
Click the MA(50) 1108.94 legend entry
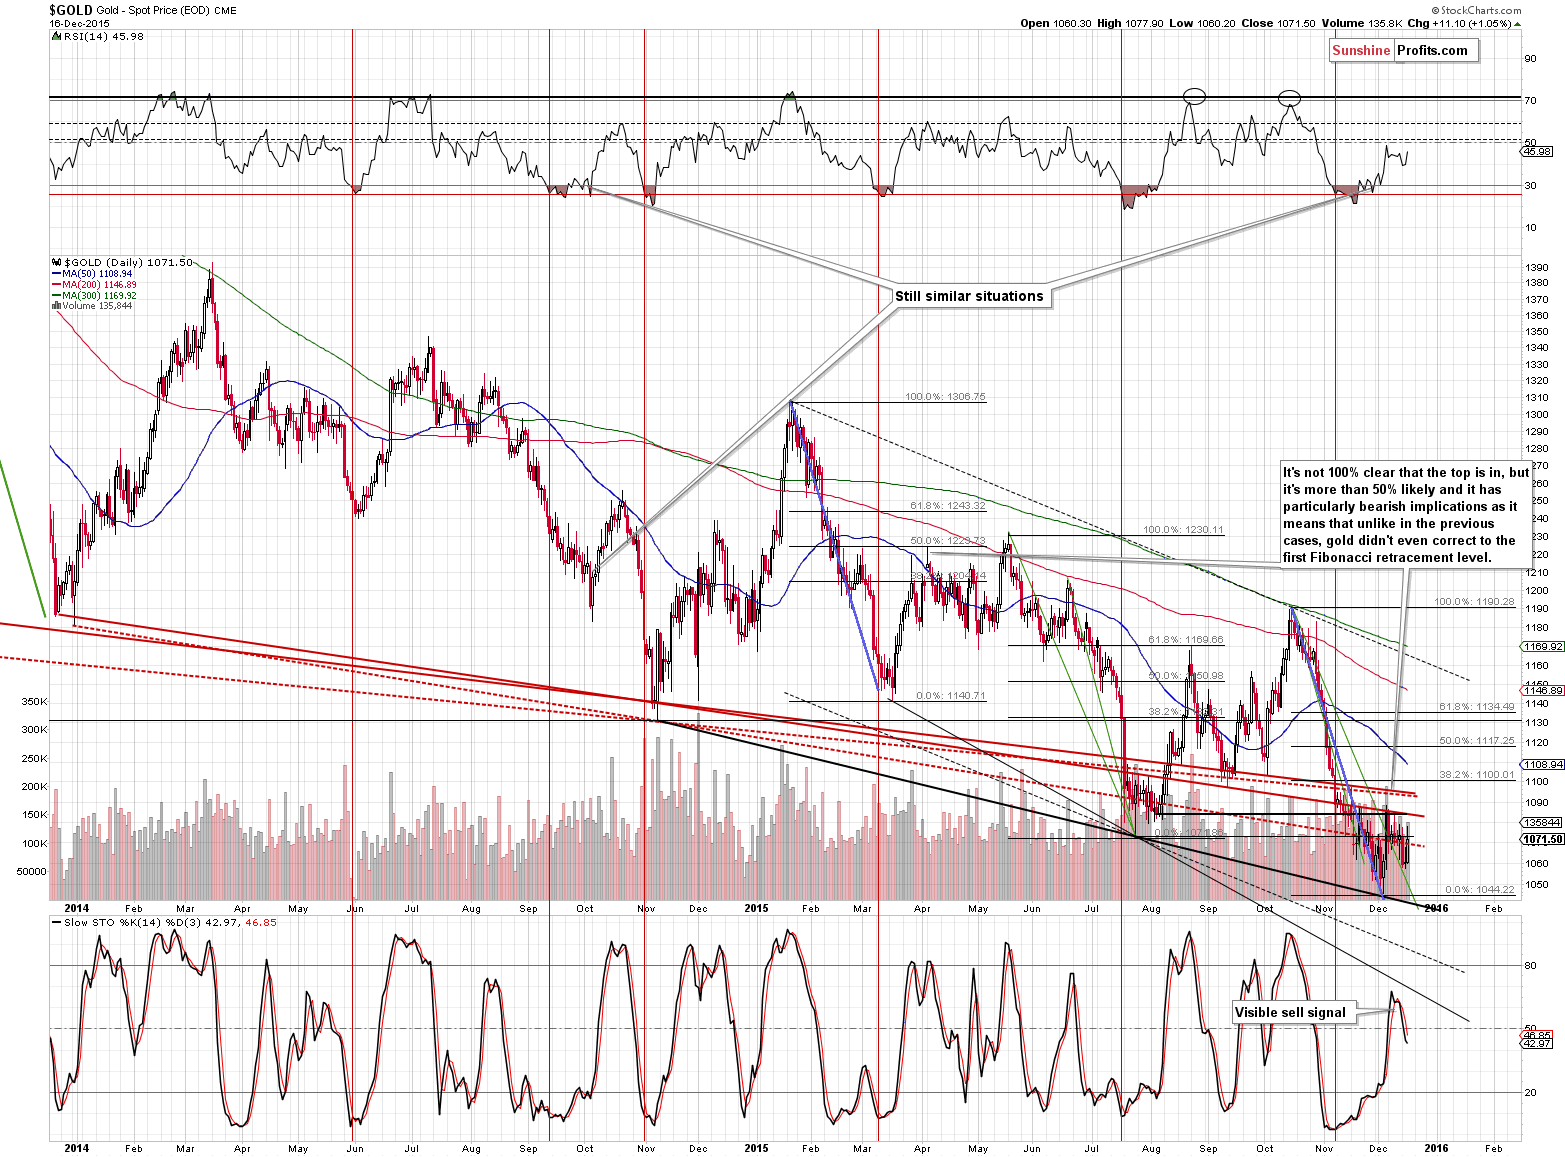click(x=92, y=273)
